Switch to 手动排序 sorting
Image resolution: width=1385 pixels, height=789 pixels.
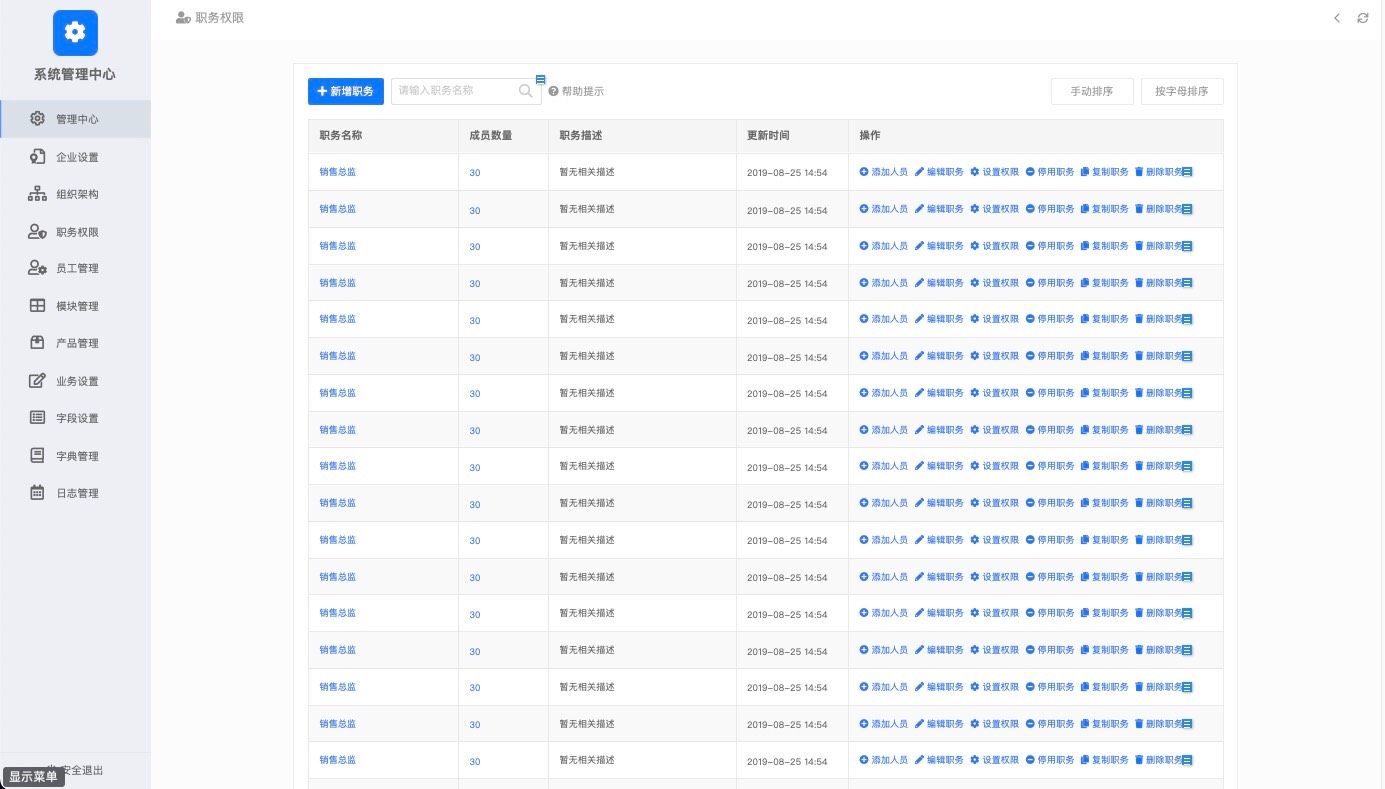[1091, 91]
